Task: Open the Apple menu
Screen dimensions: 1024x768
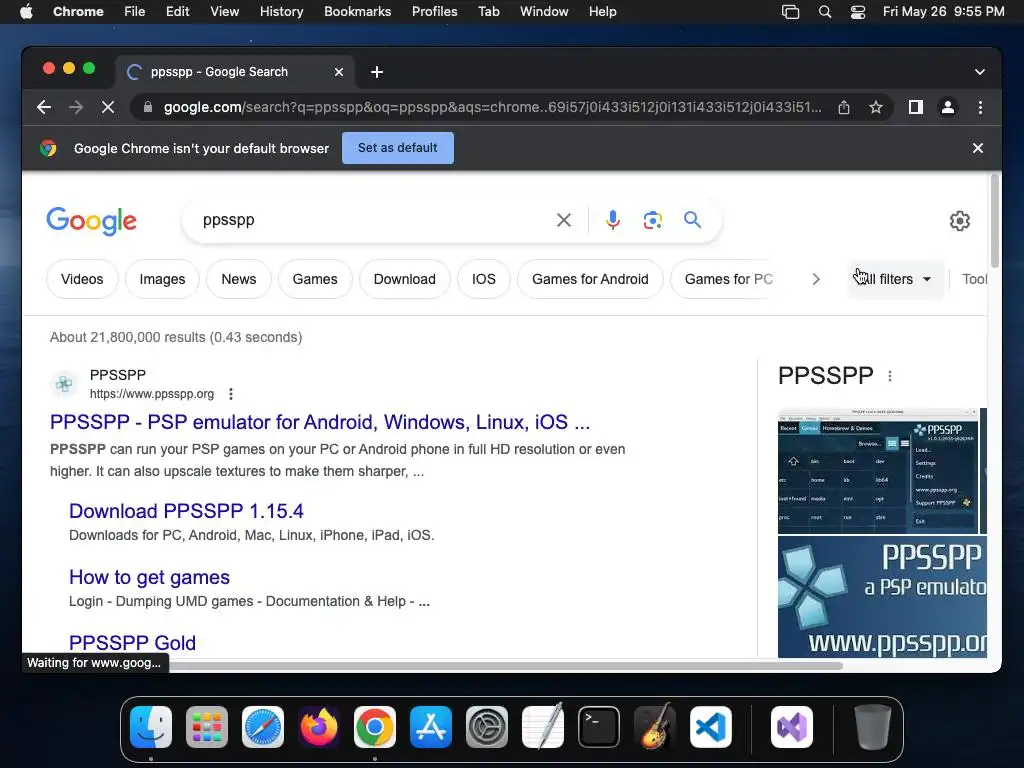Action: pos(26,11)
